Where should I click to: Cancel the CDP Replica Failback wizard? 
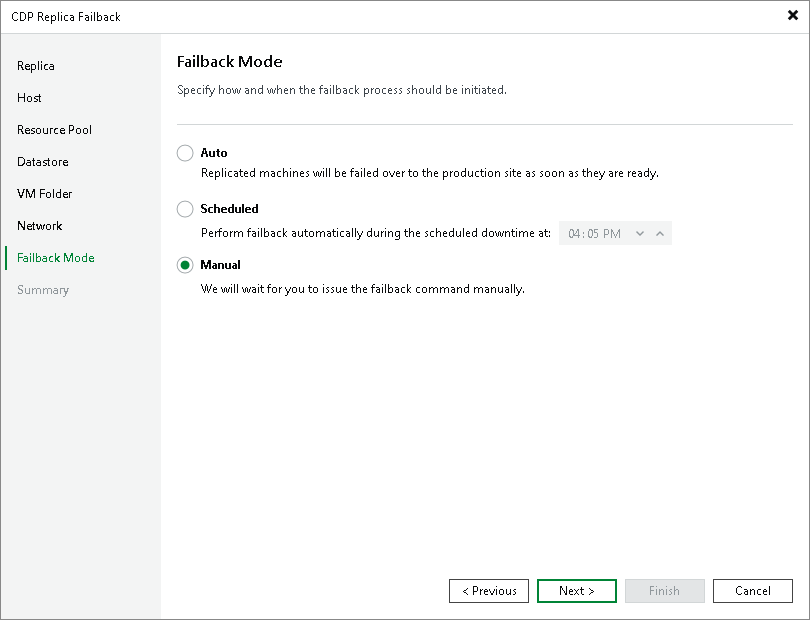click(752, 590)
